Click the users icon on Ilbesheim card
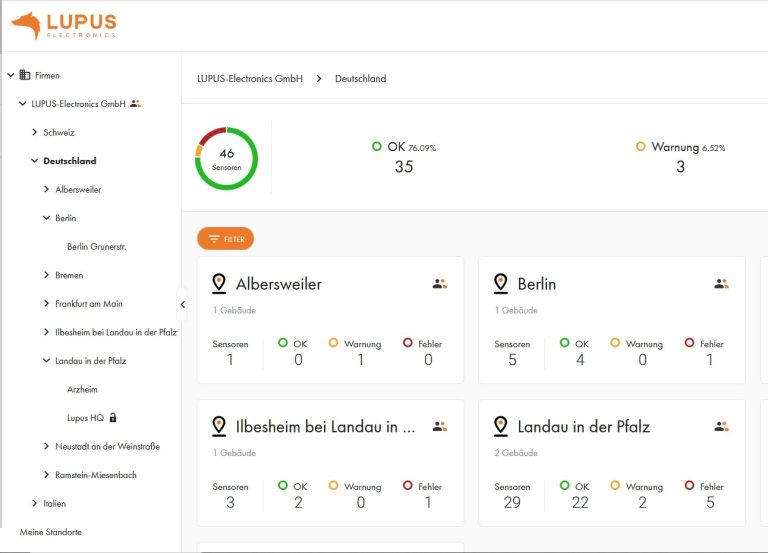 click(439, 427)
